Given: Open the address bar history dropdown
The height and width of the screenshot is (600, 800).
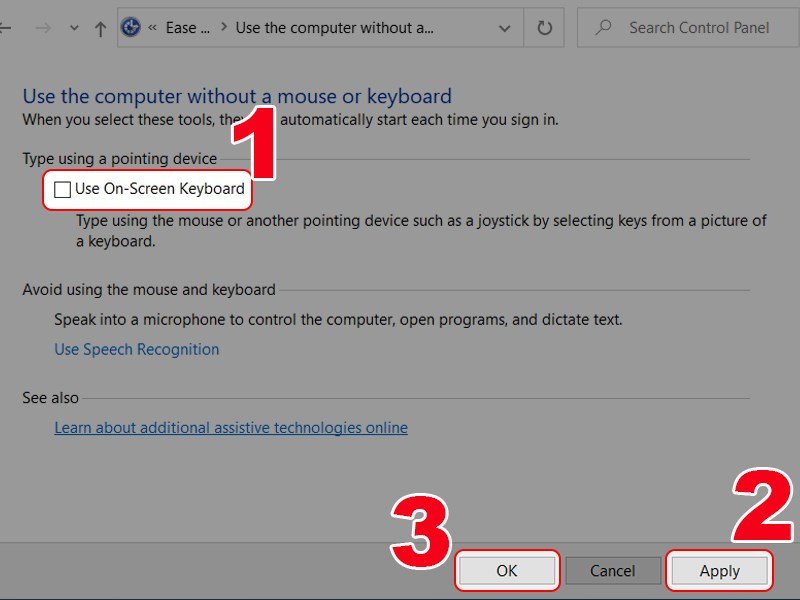Looking at the screenshot, I should click(504, 28).
